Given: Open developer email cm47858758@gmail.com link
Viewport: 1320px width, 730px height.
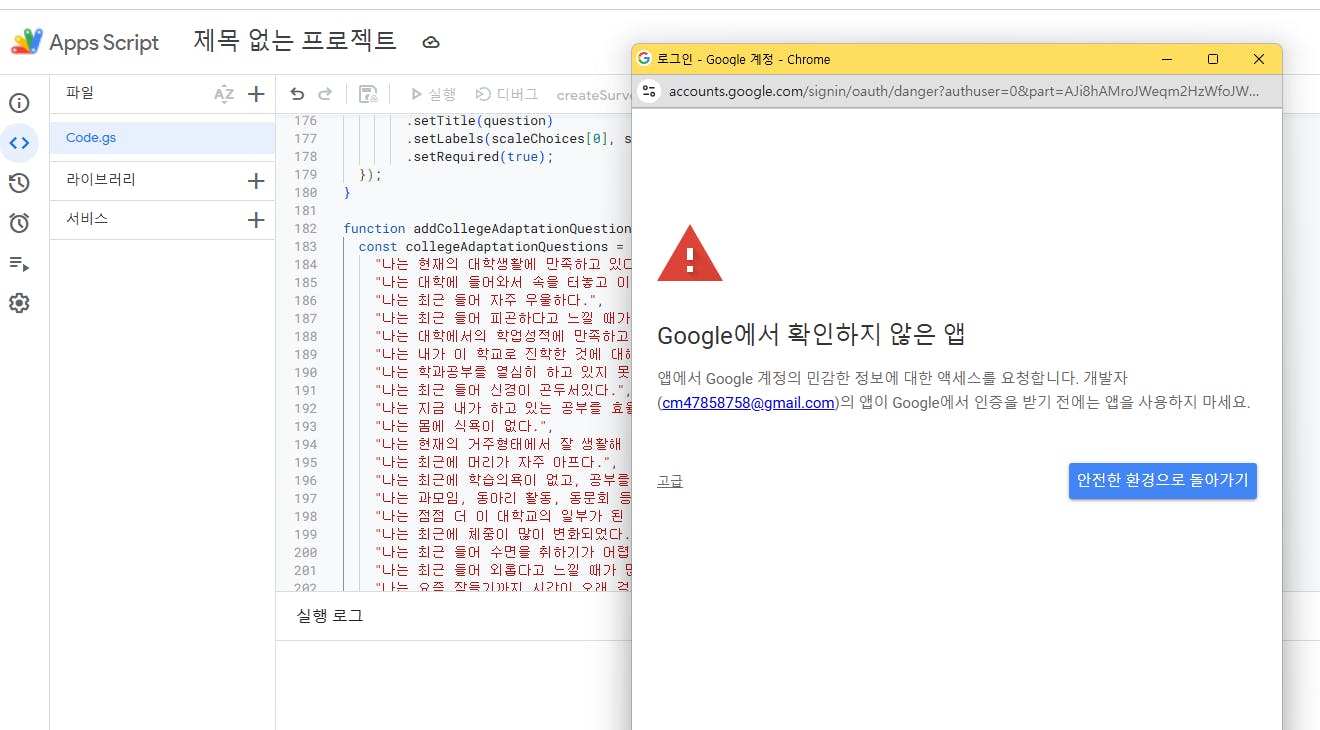Looking at the screenshot, I should pos(748,403).
